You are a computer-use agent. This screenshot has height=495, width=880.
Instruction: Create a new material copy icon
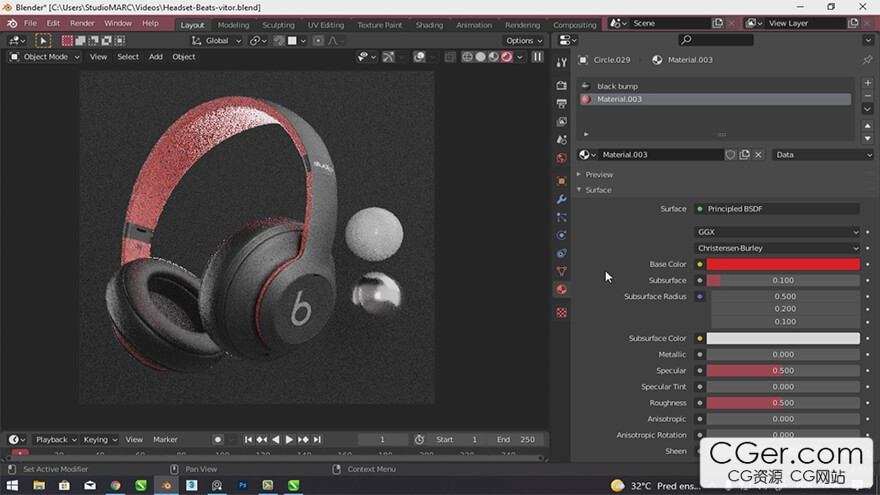coord(745,154)
